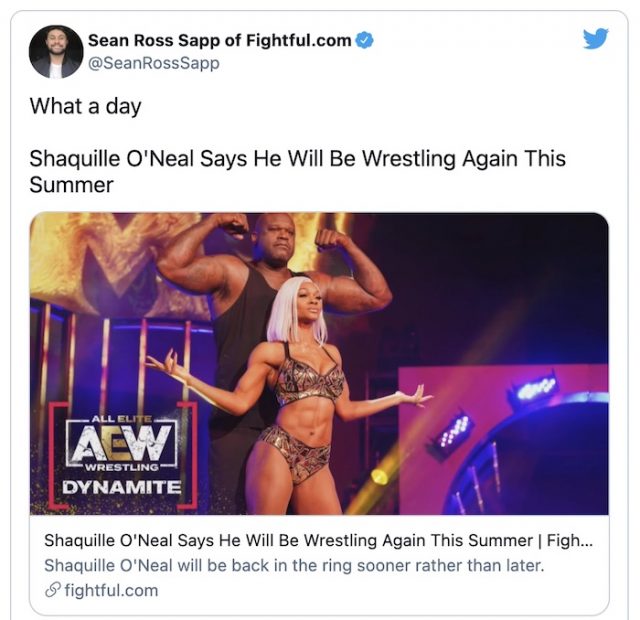
Task: Click the 'What a day' tweet text
Action: [85, 106]
